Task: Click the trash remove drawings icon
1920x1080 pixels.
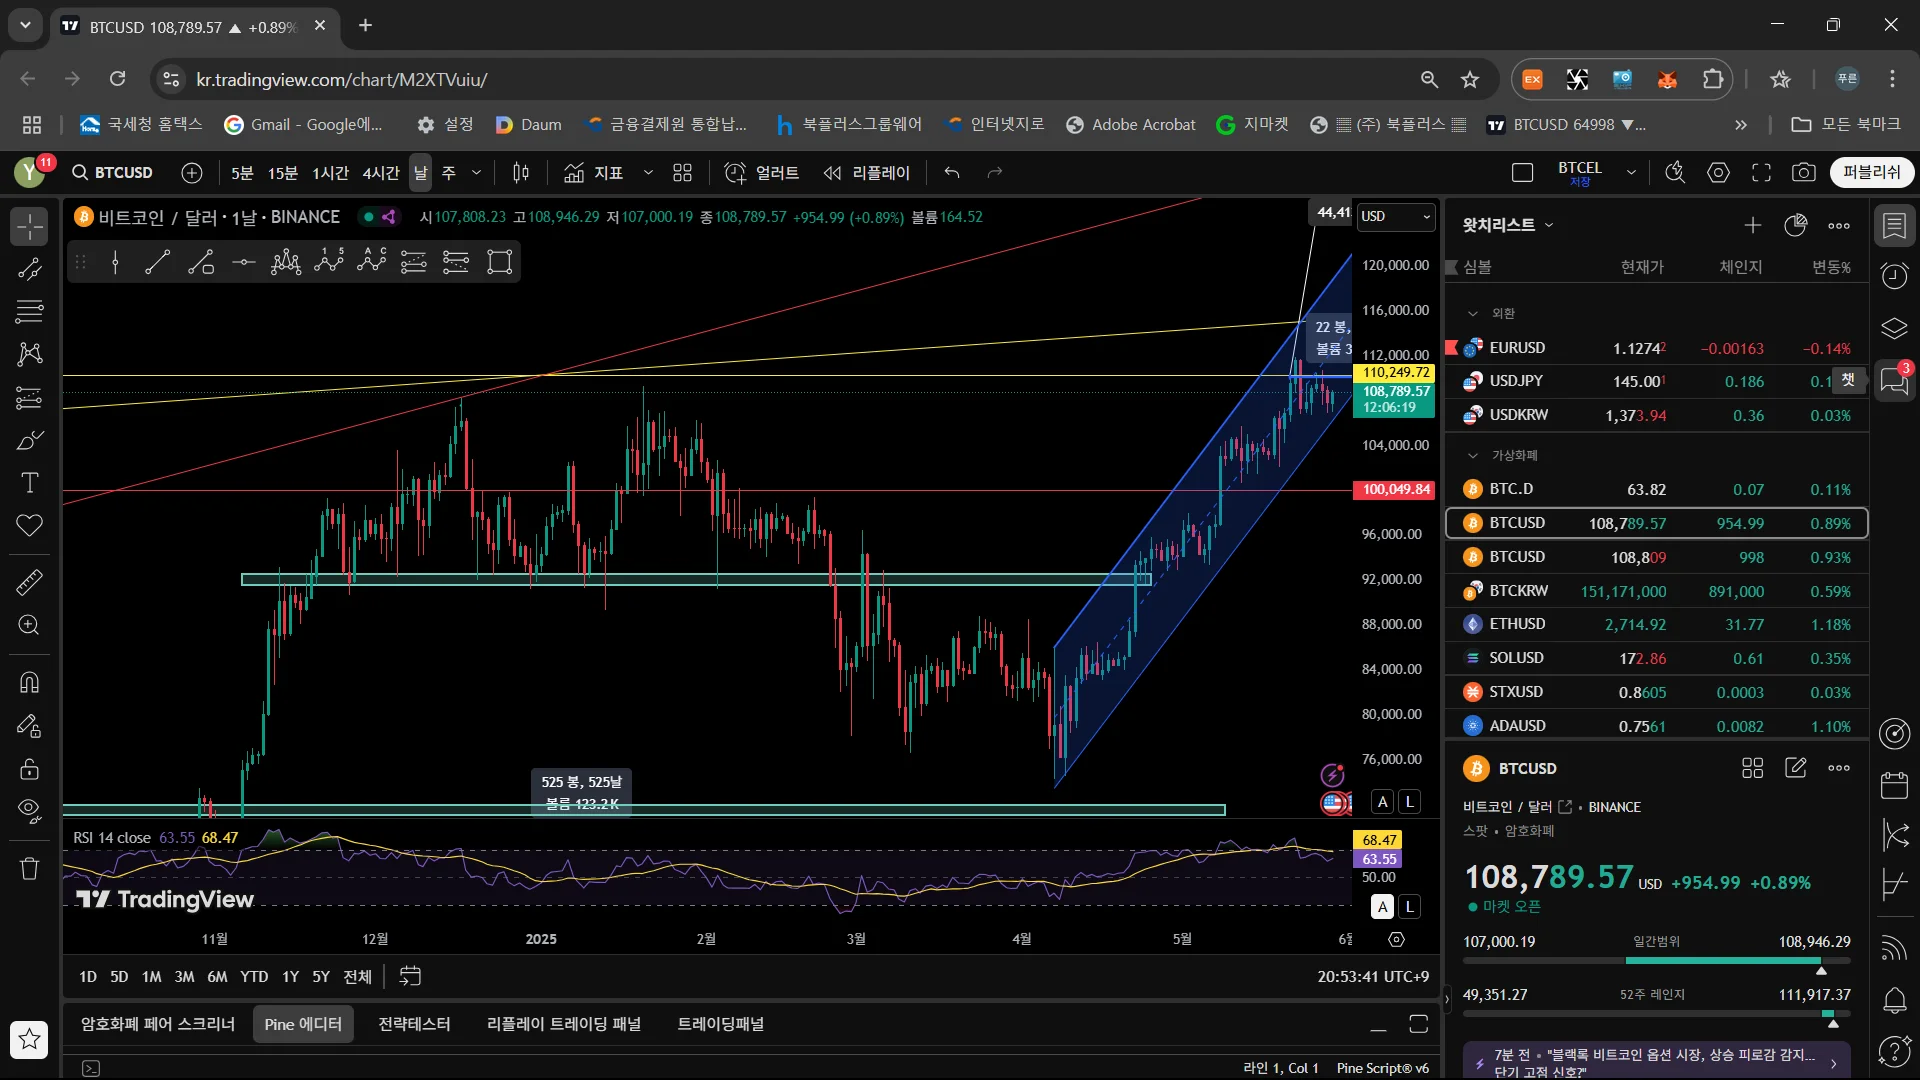Action: (x=30, y=868)
